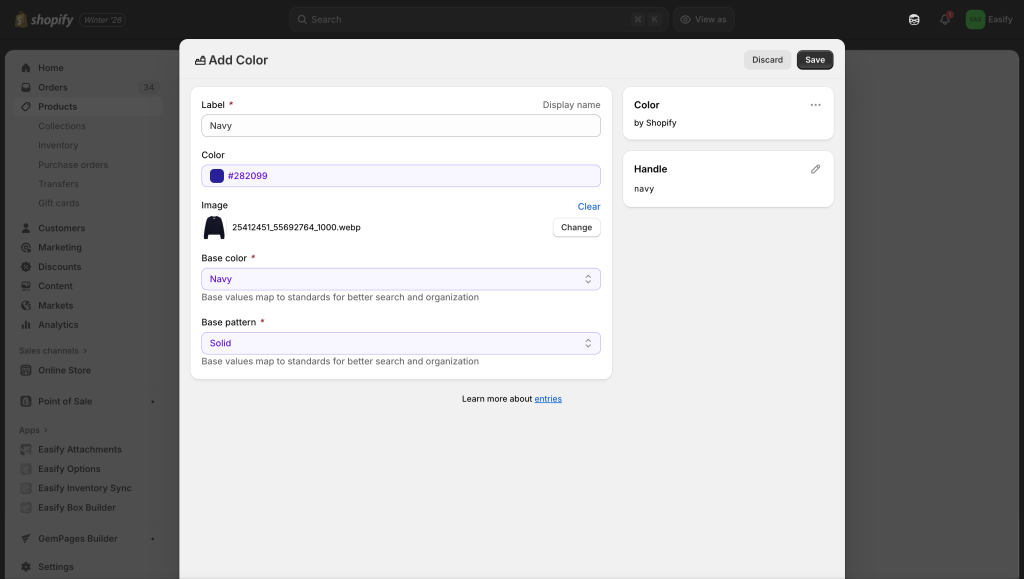This screenshot has height=579, width=1024.
Task: Follow the entries help link
Action: [x=548, y=399]
